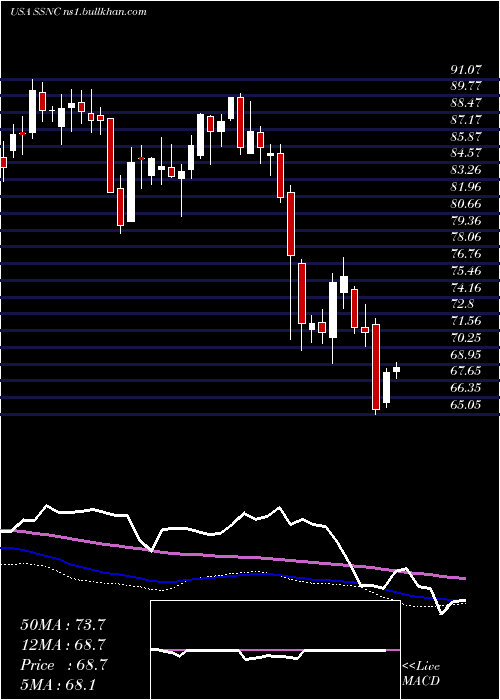
Task: Click the 'USA SSNC ns1.bullkhan.com' chart title
Action: click(79, 12)
